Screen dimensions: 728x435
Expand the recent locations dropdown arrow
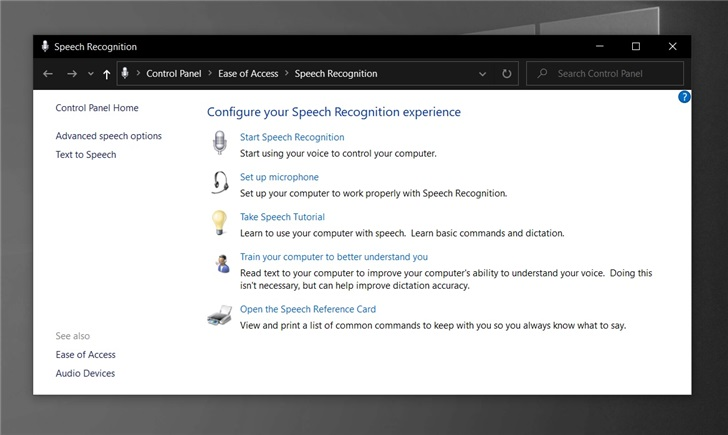[x=90, y=74]
